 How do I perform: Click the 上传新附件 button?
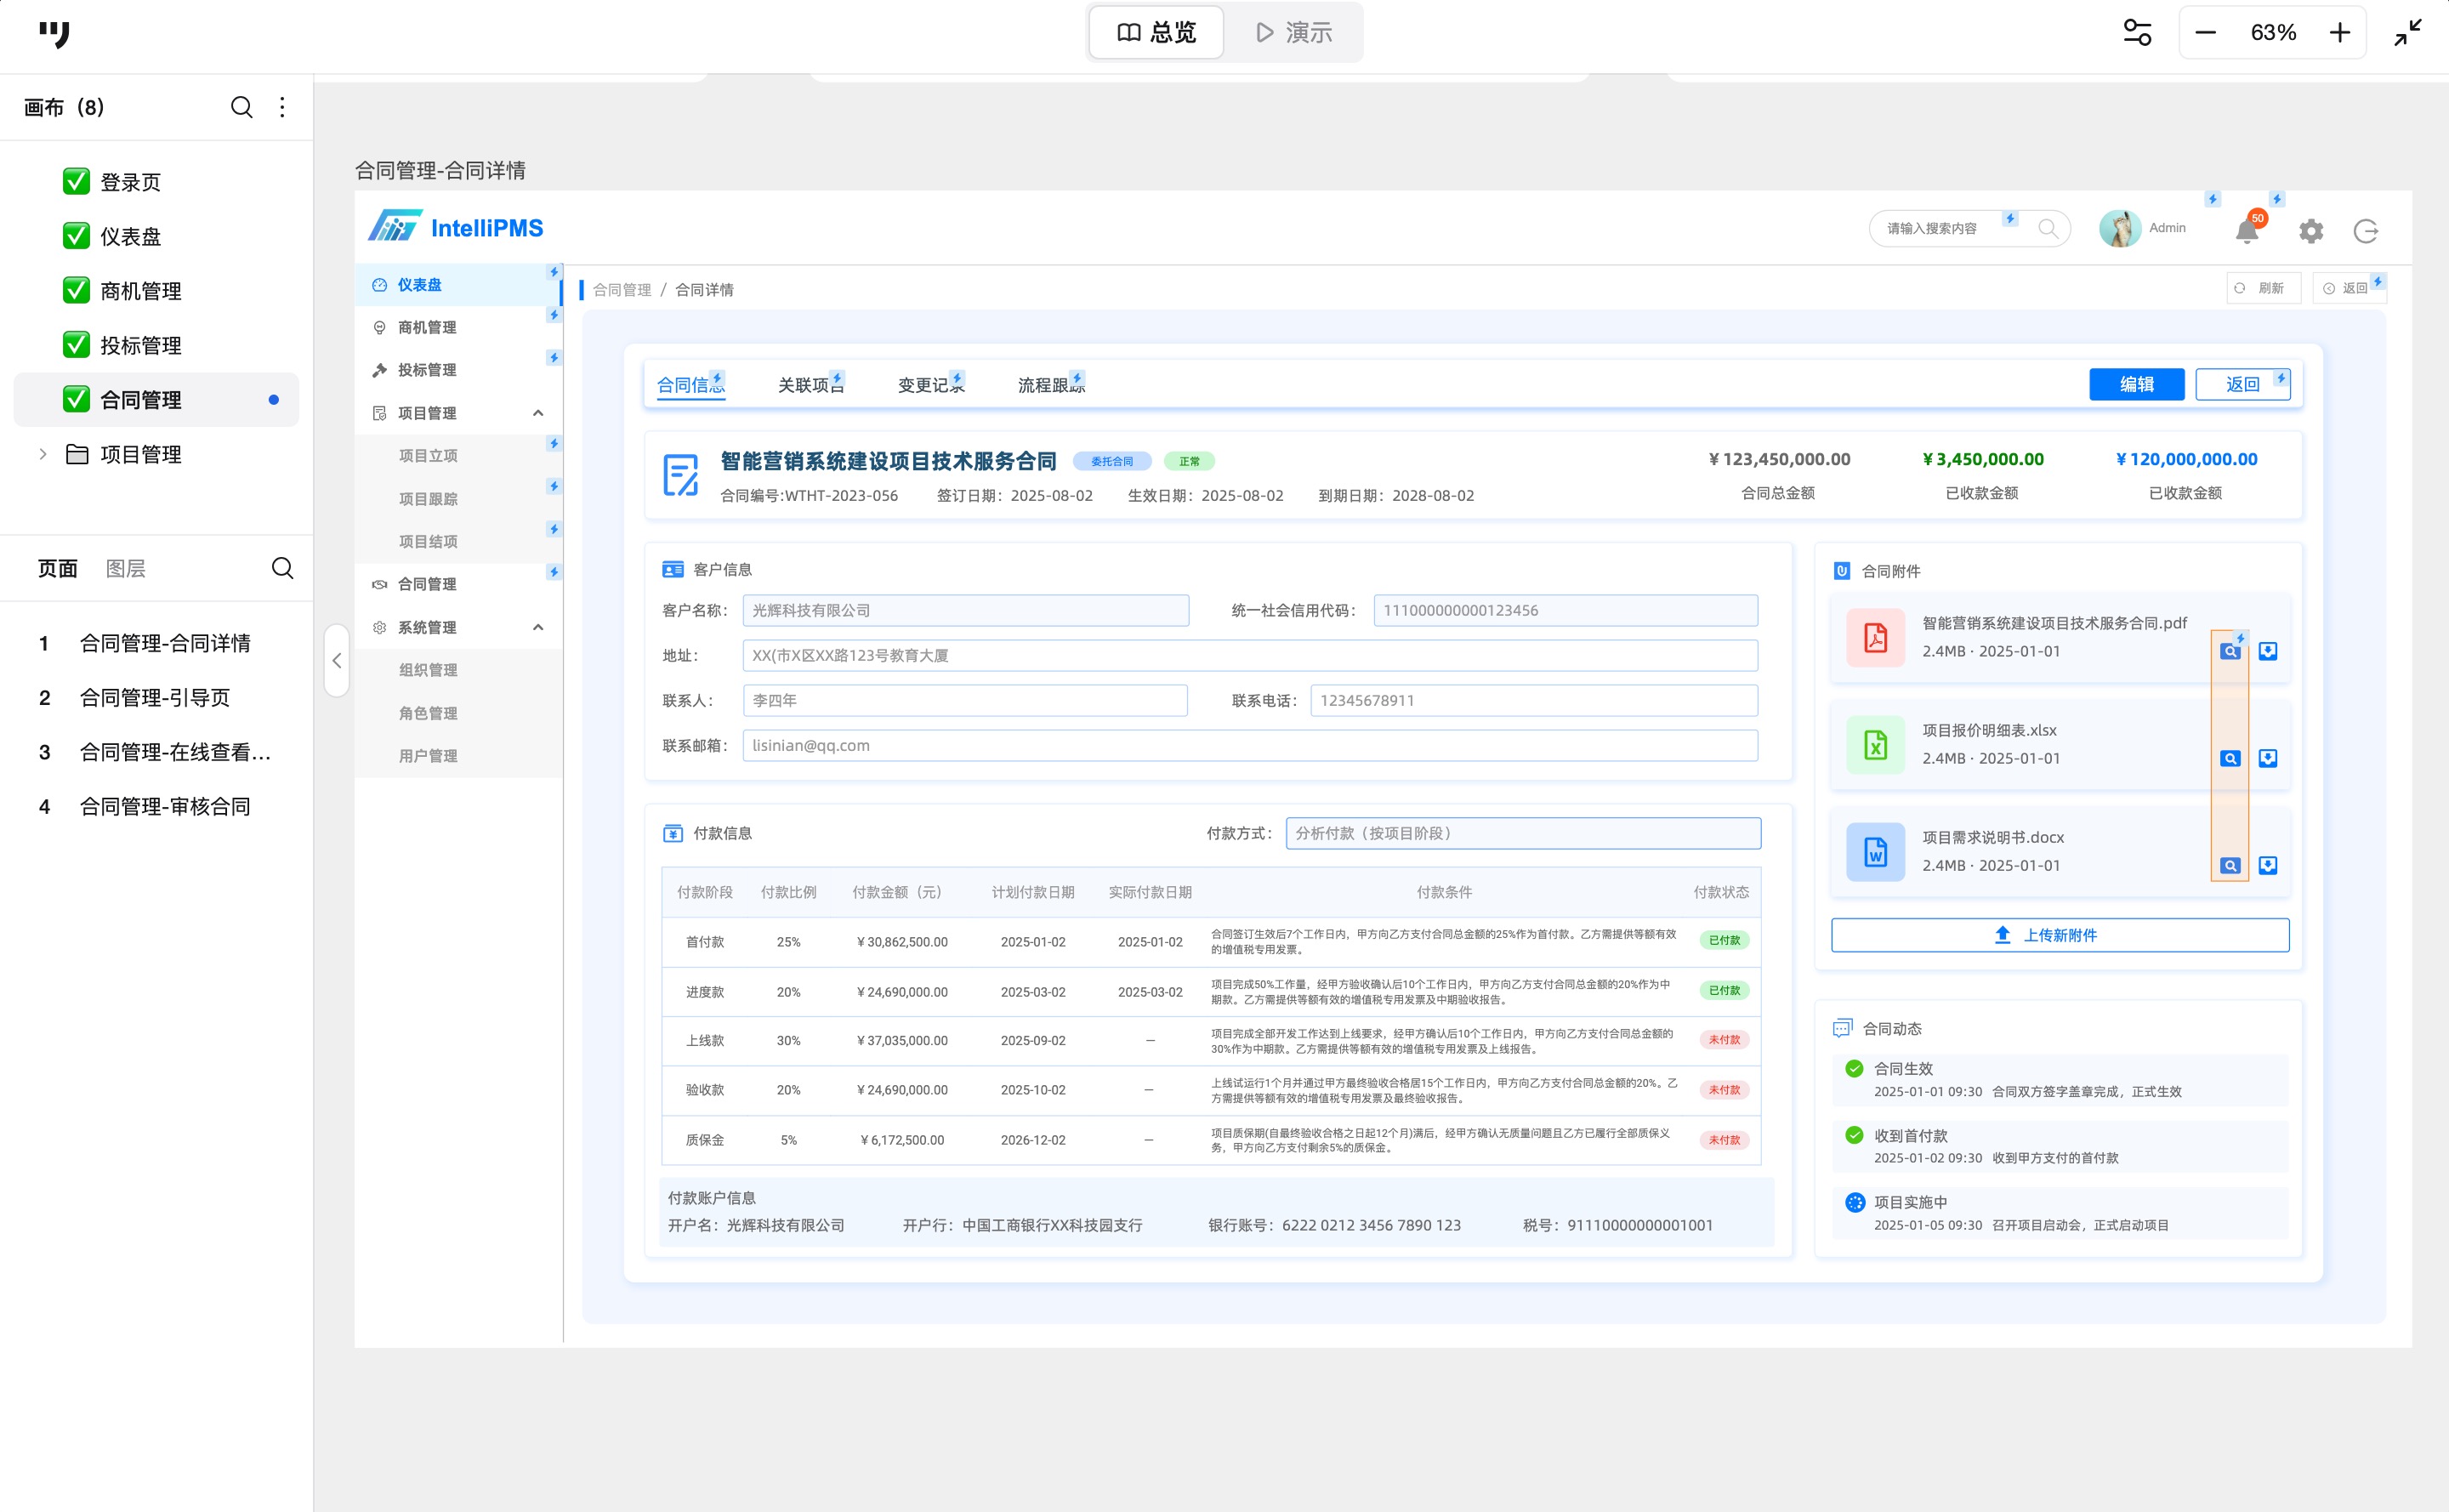click(x=2059, y=935)
